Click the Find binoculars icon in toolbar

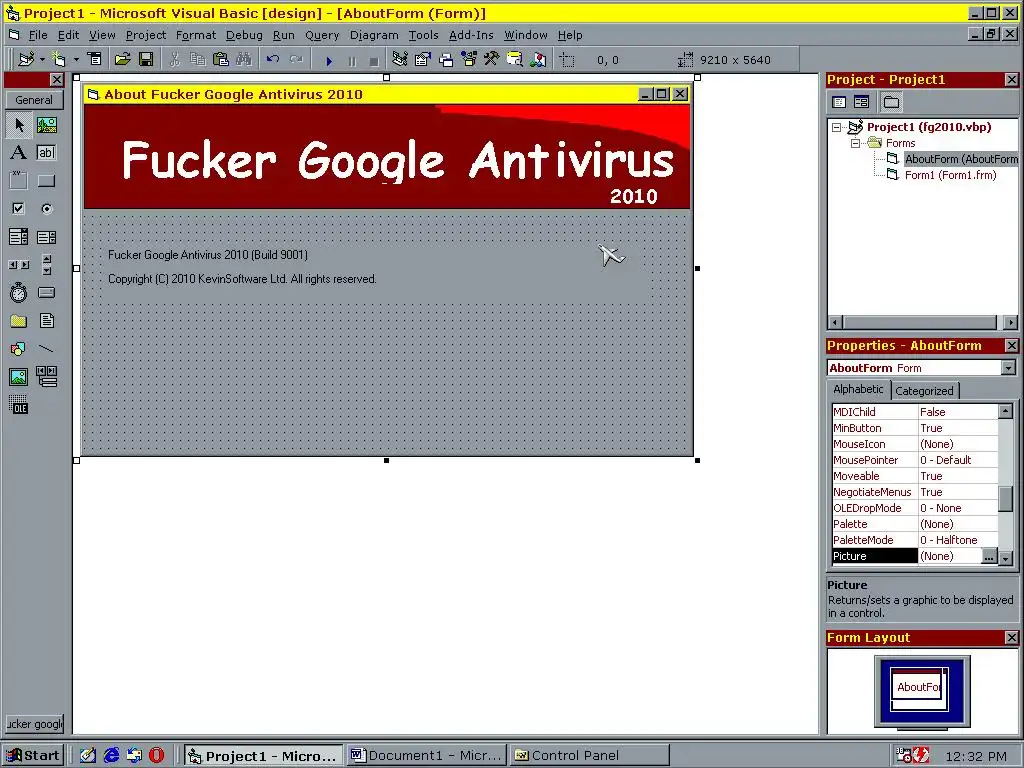[244, 59]
